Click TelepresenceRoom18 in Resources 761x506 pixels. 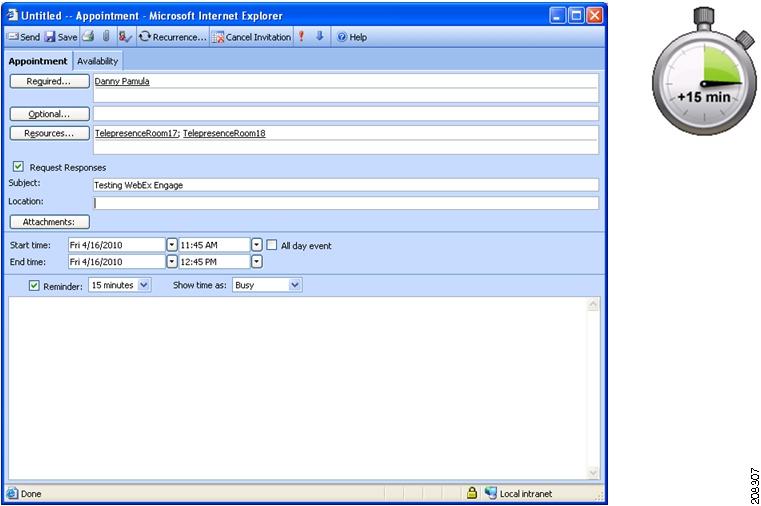pyautogui.click(x=224, y=133)
